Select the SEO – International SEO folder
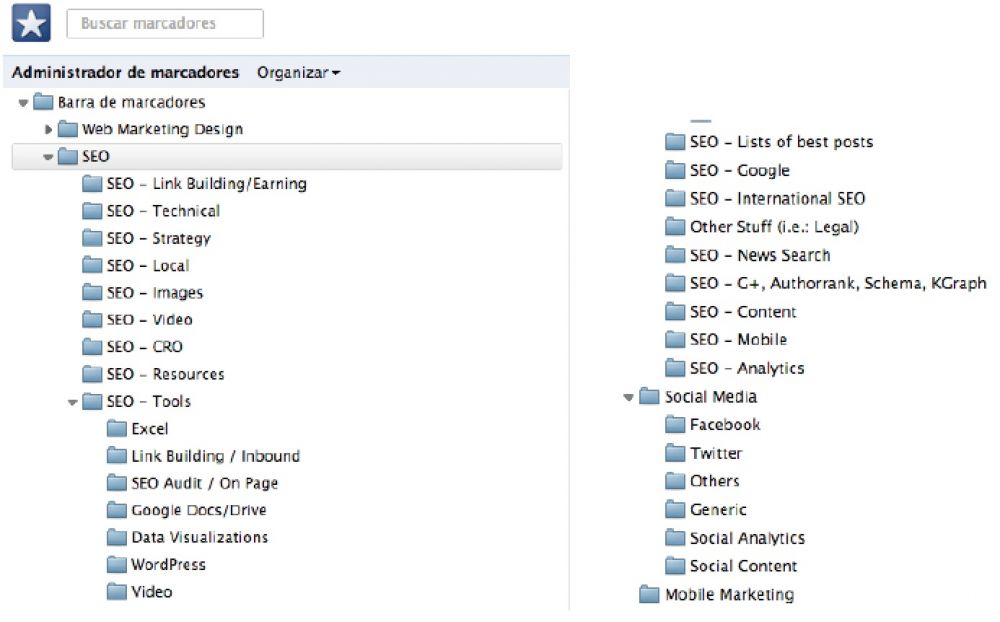This screenshot has width=1000, height=622. (x=777, y=199)
